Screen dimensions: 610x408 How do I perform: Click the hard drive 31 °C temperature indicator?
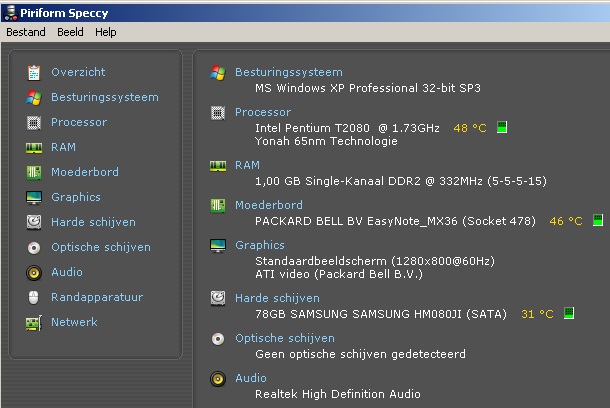pos(568,314)
